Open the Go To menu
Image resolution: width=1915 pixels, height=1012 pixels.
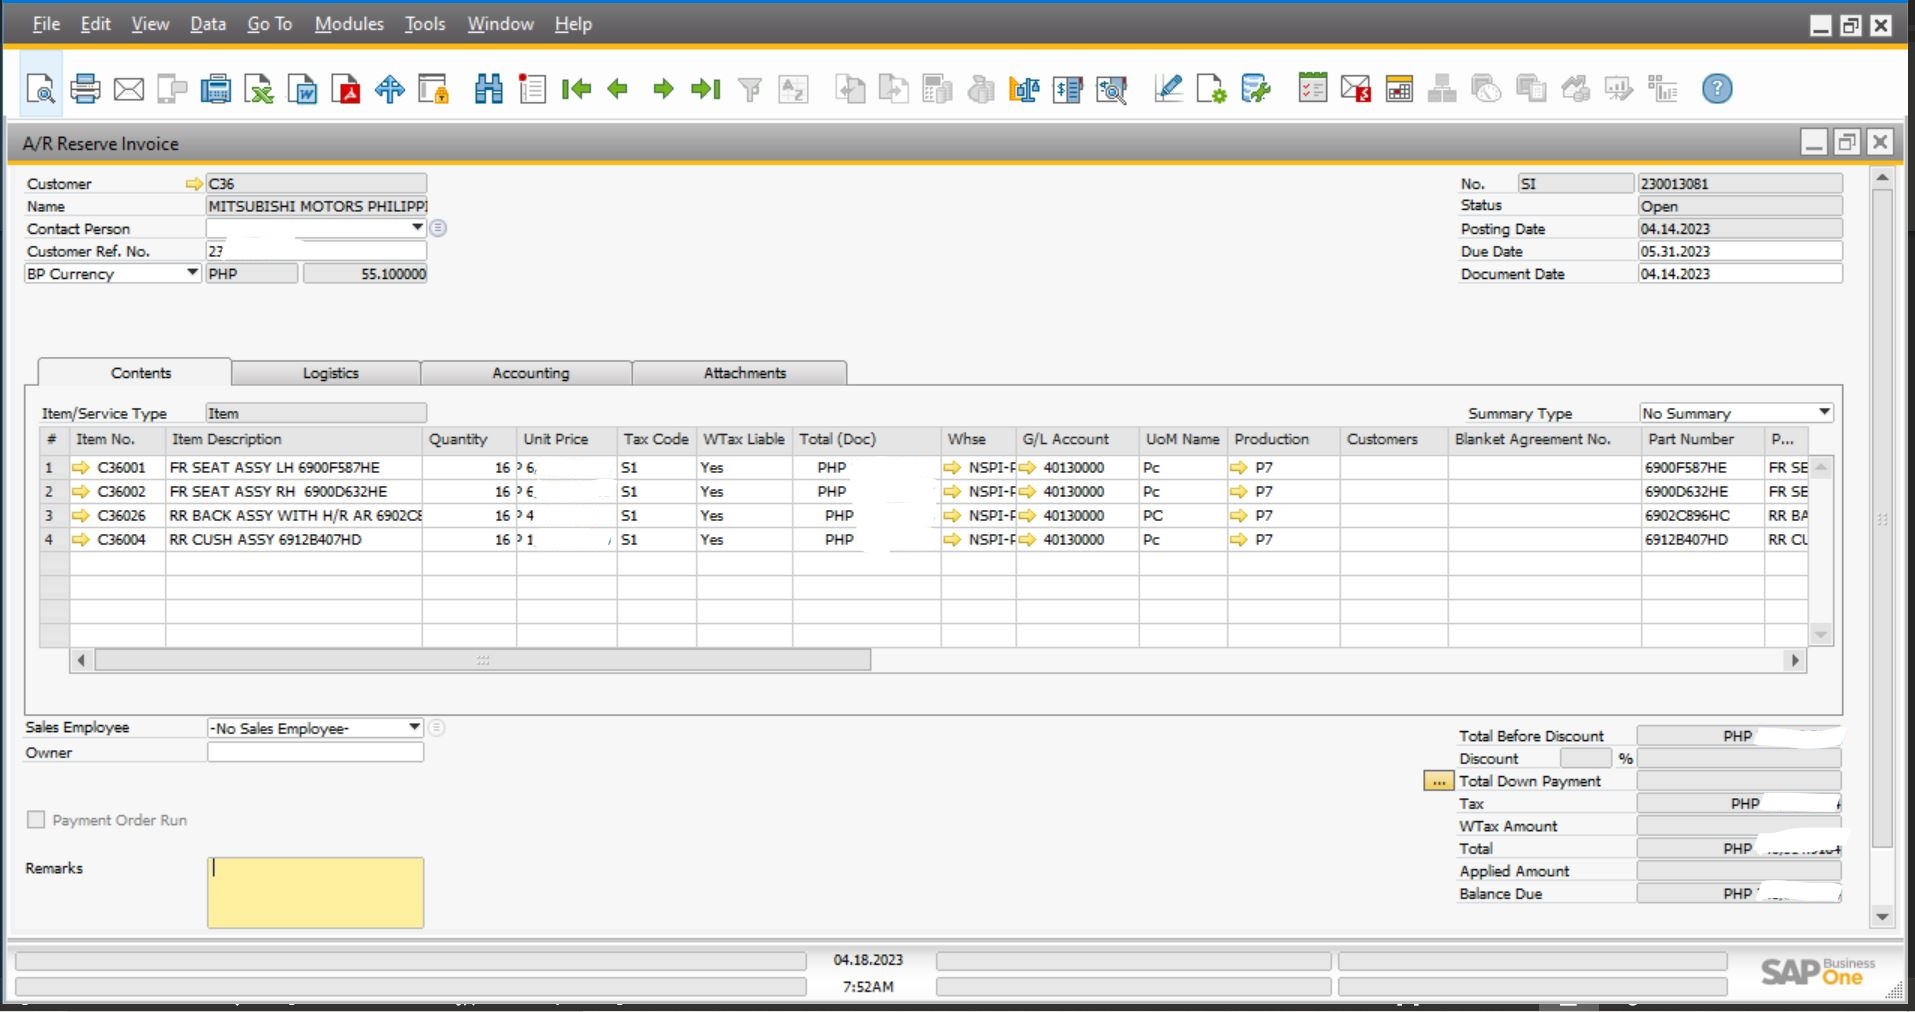tap(269, 24)
